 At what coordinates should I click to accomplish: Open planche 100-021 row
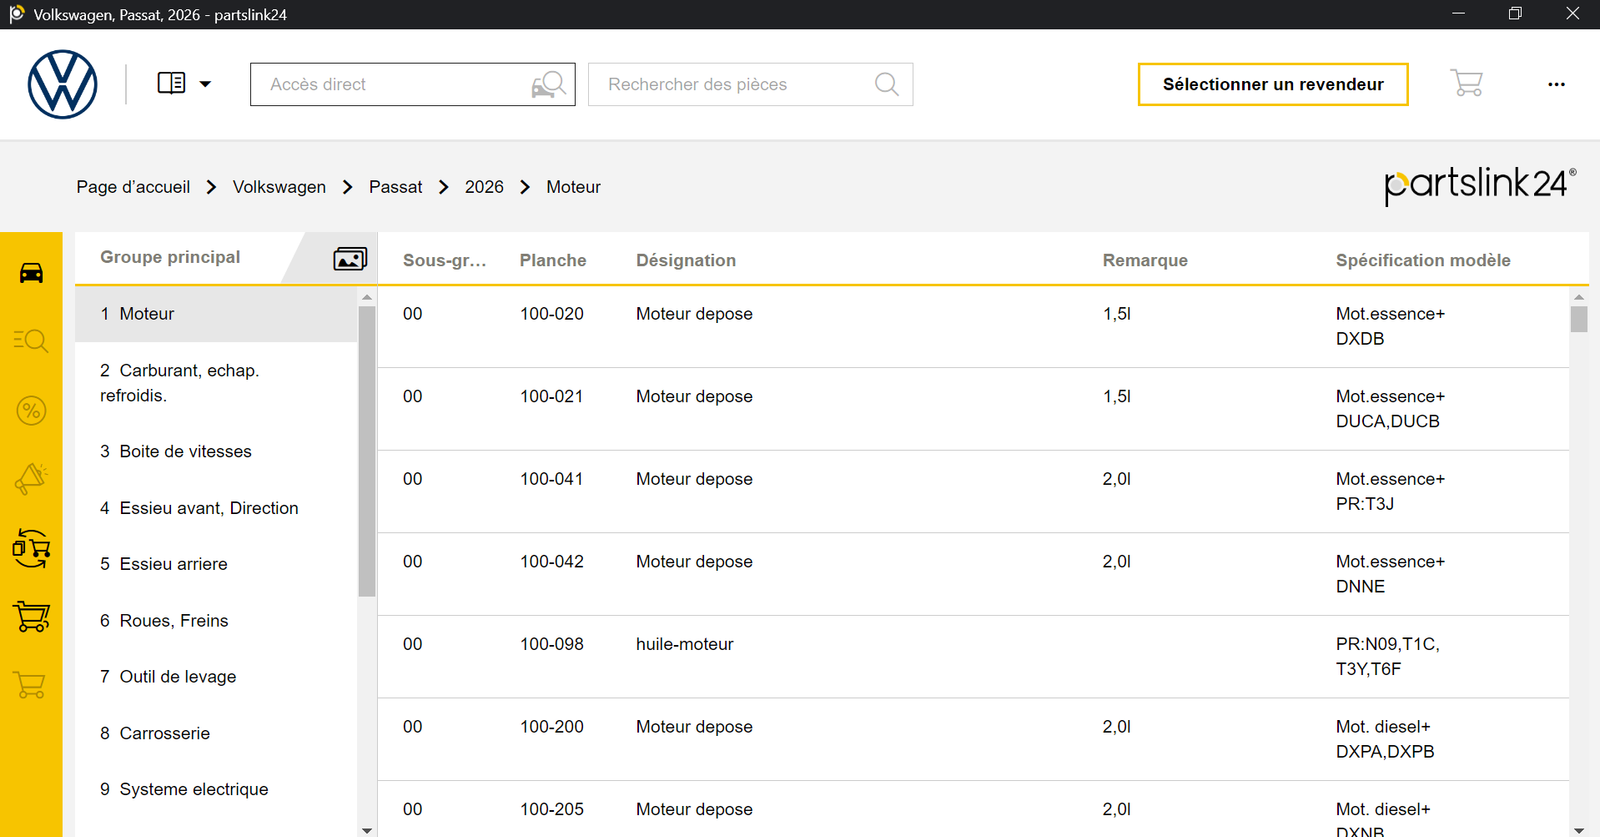pos(973,409)
